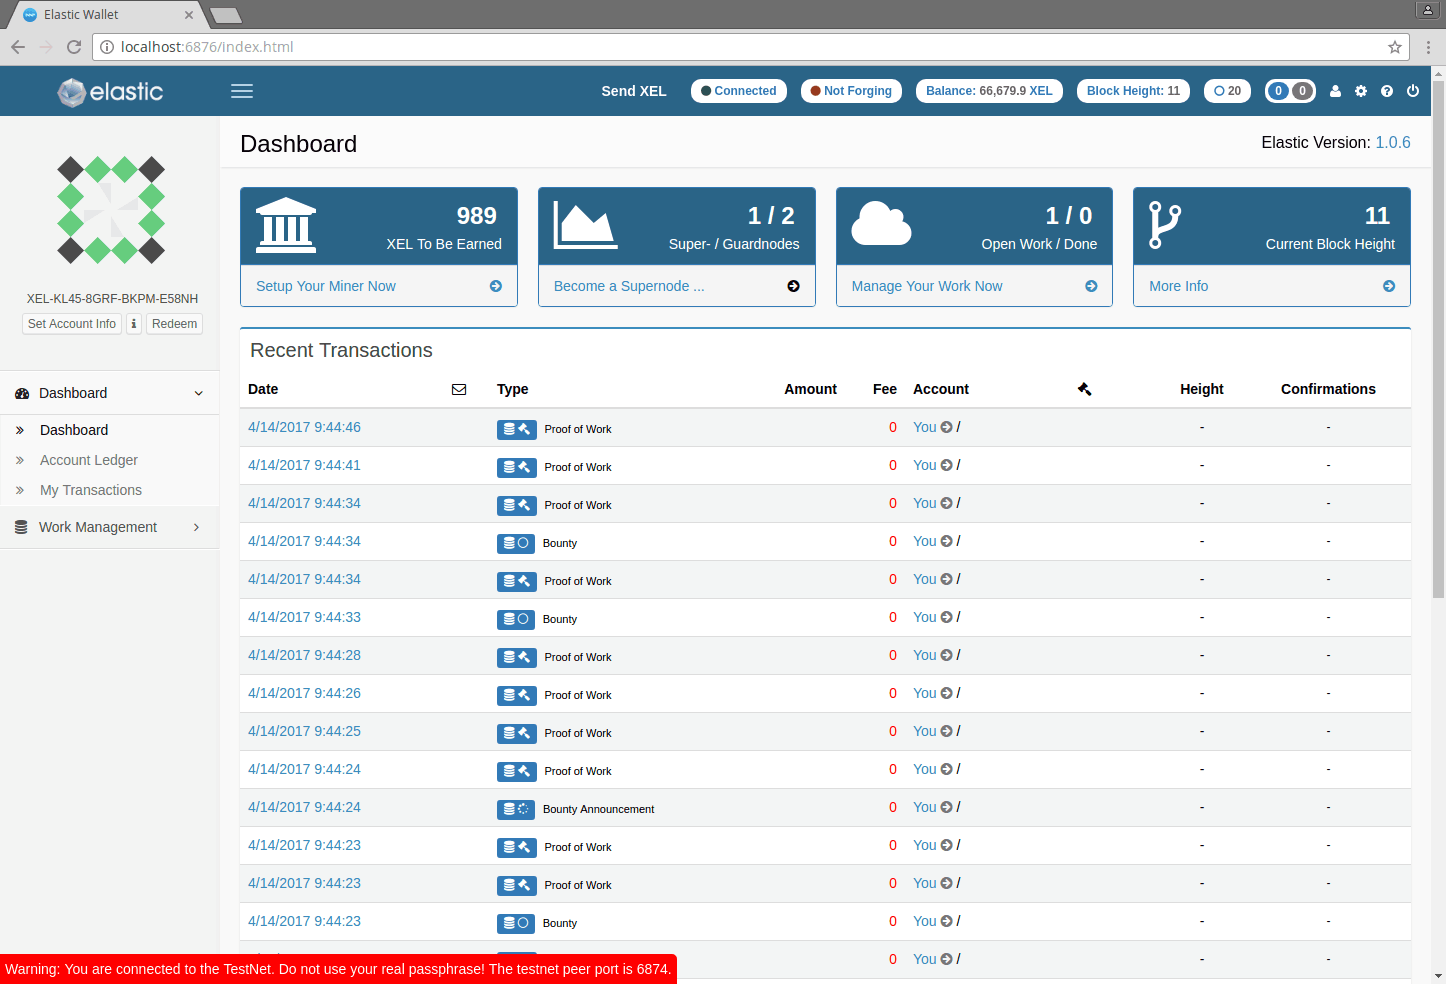Viewport: 1446px width, 984px height.
Task: Click the chart icon on Supernodes card
Action: pyautogui.click(x=585, y=225)
